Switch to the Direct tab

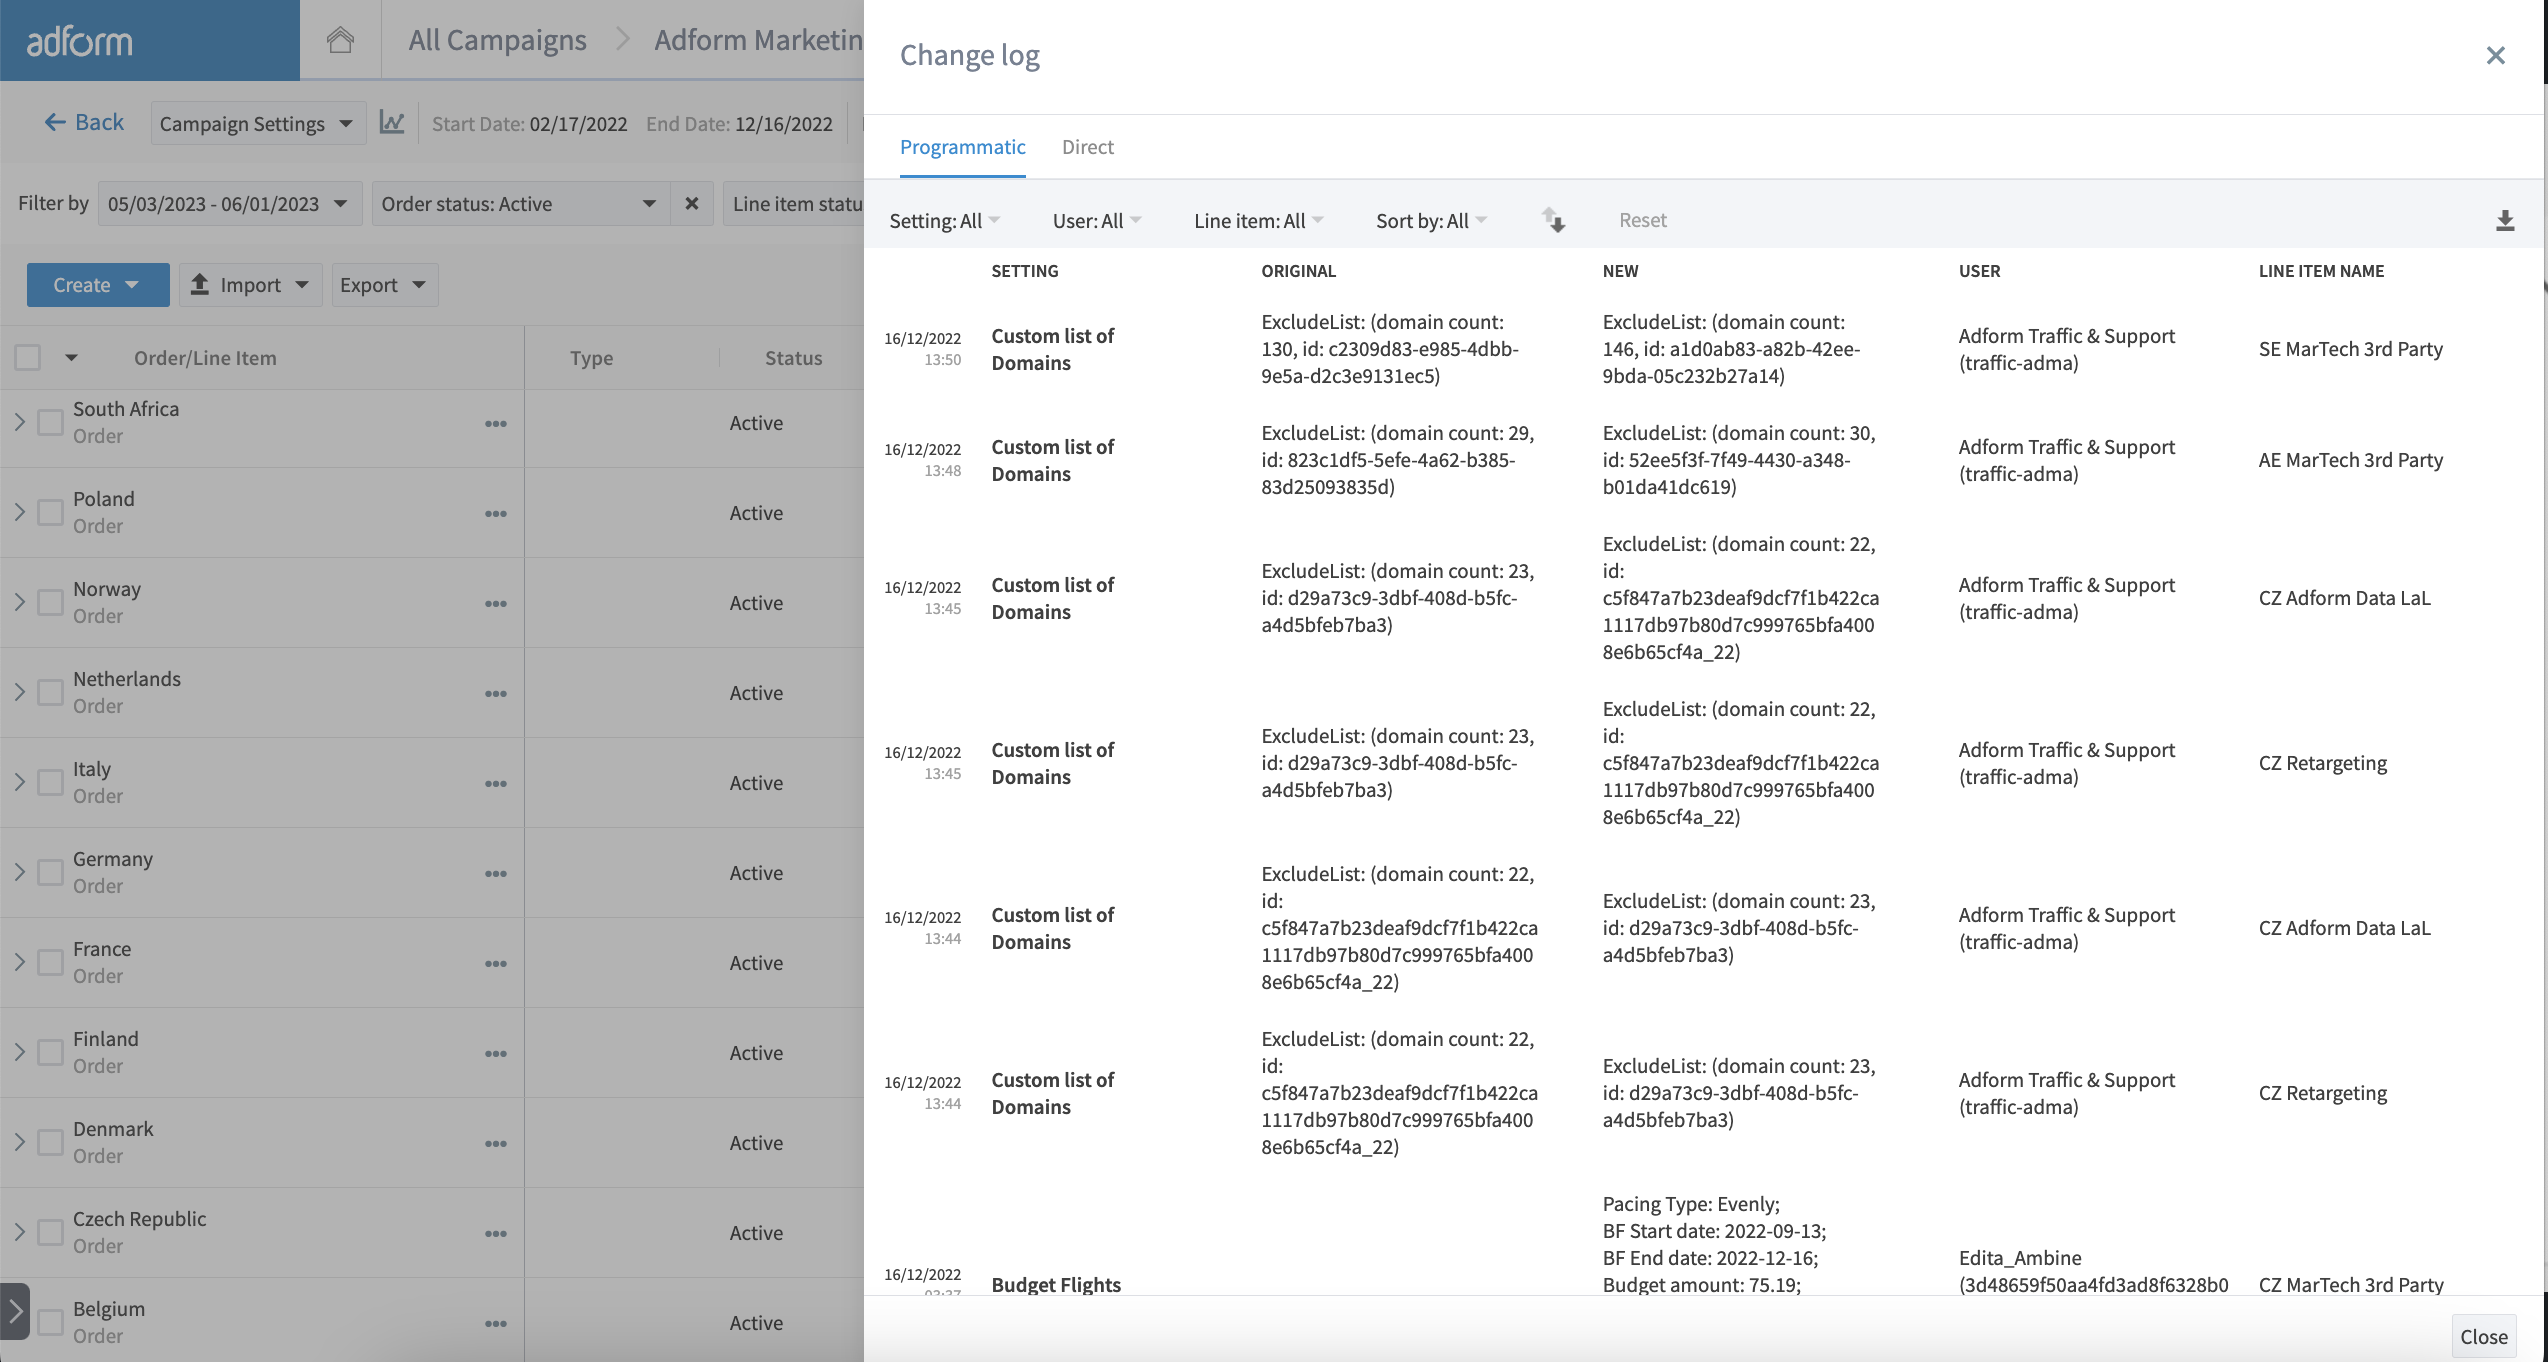click(1087, 147)
